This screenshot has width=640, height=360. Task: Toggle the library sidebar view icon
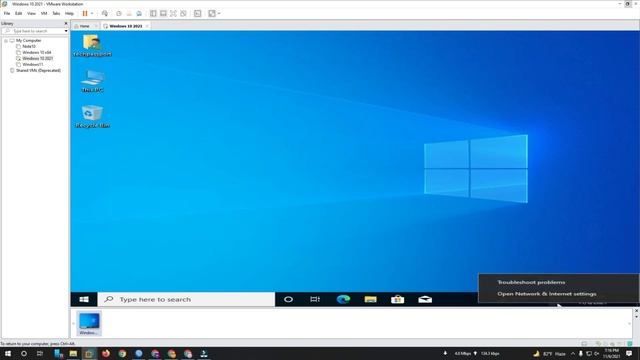(153, 13)
